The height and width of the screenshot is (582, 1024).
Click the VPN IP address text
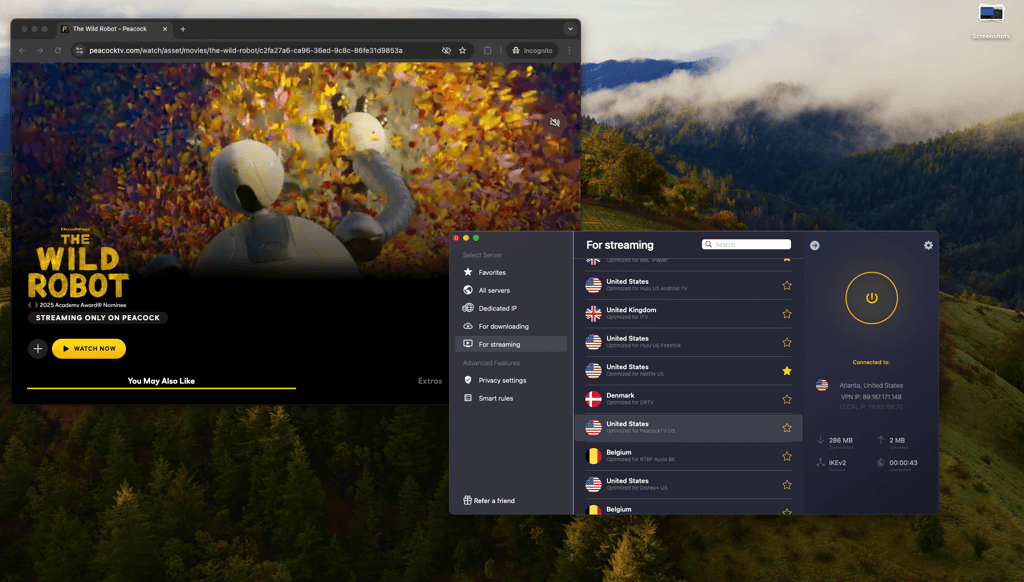pos(871,396)
